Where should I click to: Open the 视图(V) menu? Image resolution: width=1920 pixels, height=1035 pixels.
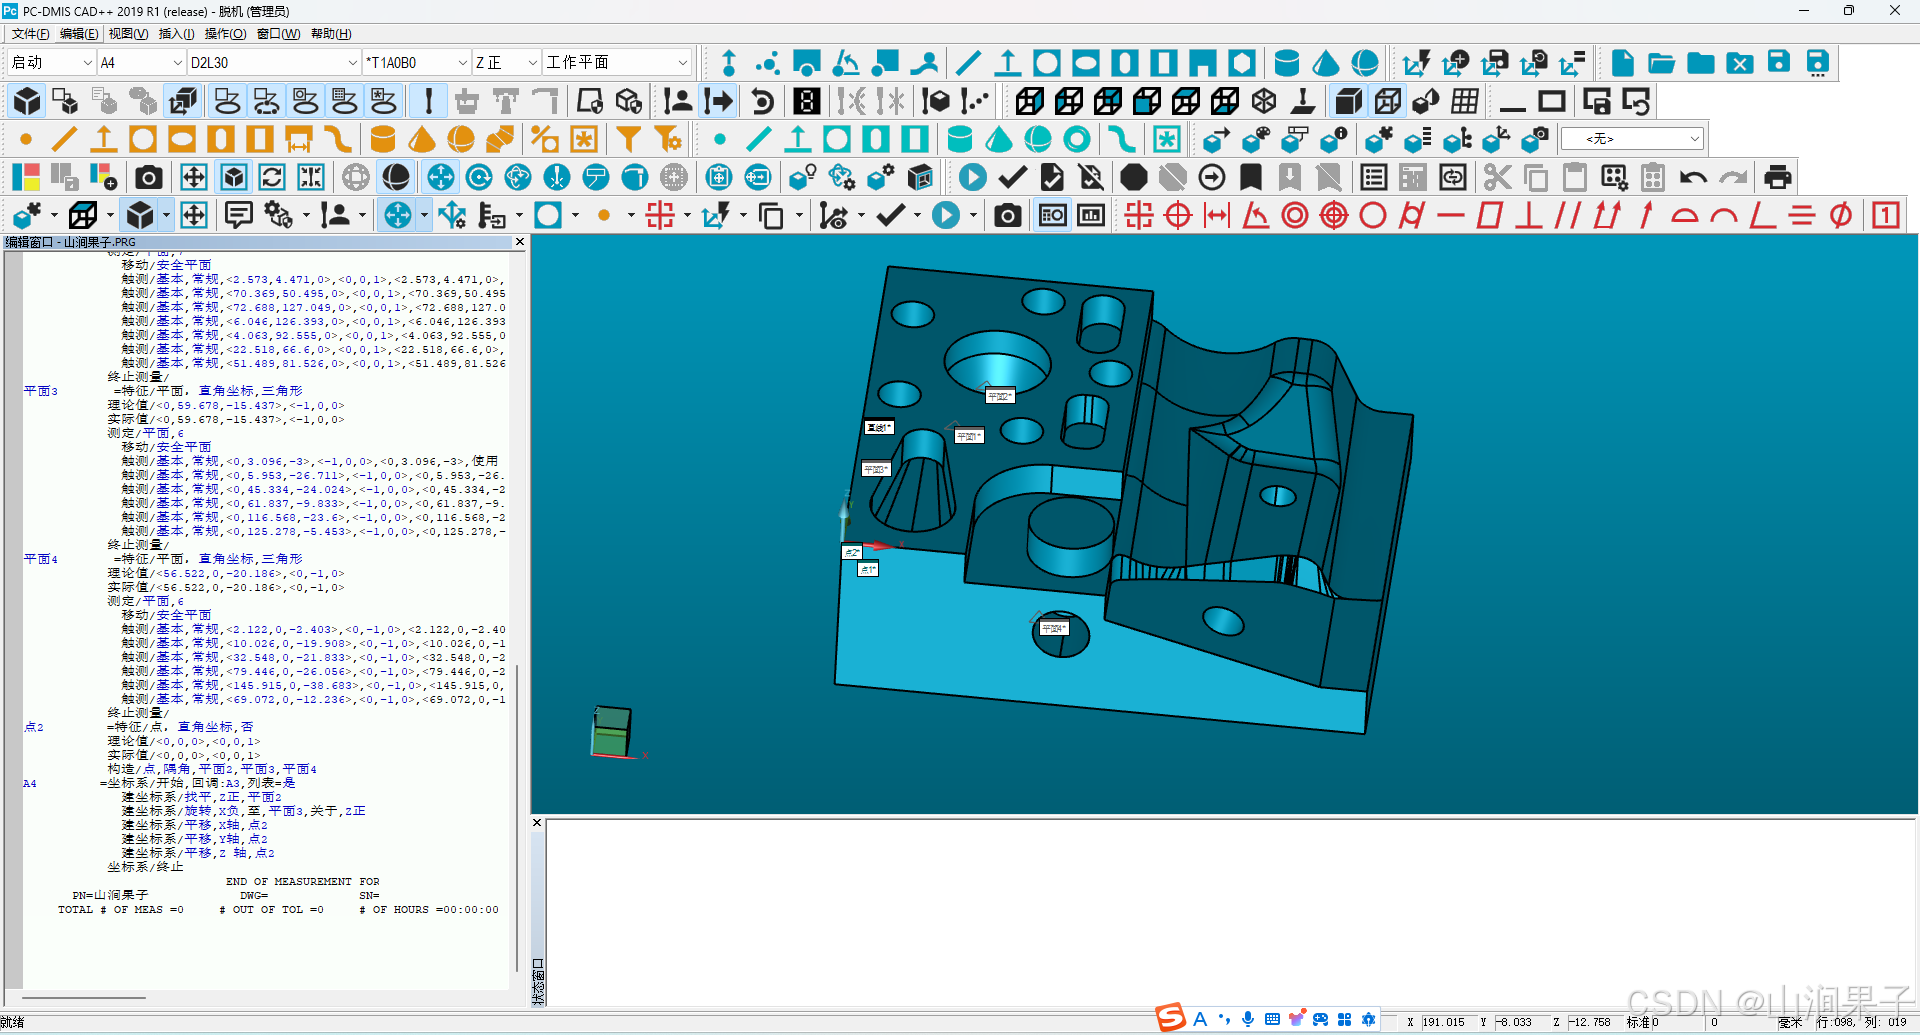click(128, 34)
